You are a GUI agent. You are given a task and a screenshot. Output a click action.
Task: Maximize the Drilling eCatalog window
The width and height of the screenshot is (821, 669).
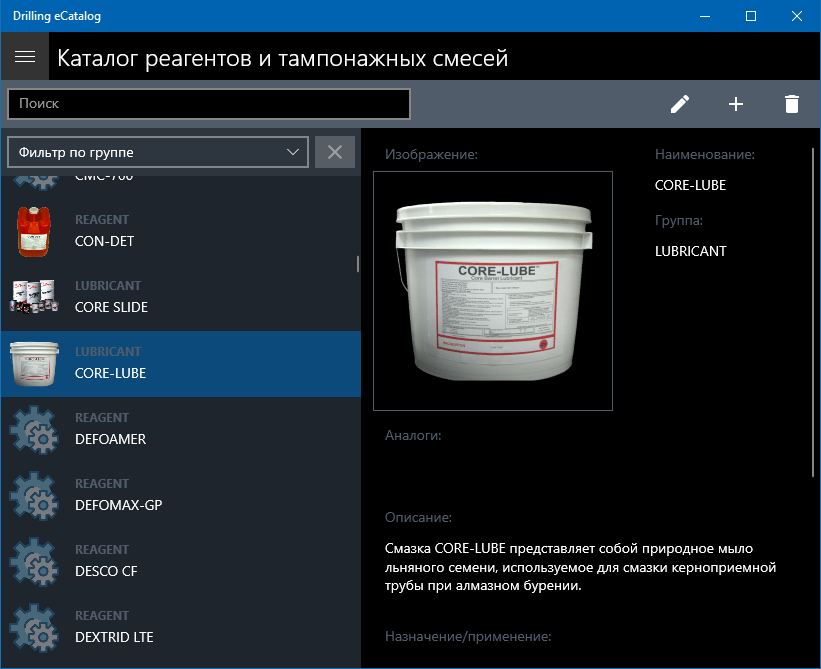click(x=750, y=16)
